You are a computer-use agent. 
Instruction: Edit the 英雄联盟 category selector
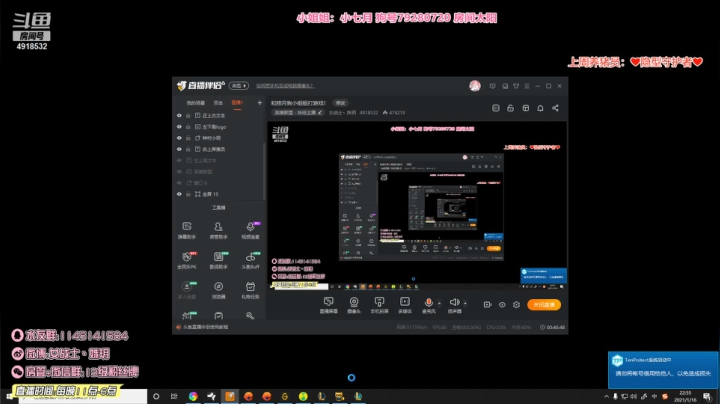coord(298,112)
